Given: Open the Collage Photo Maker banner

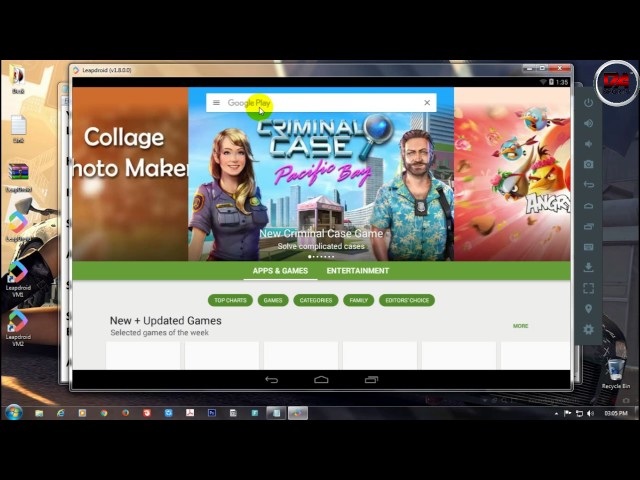Looking at the screenshot, I should coord(130,174).
